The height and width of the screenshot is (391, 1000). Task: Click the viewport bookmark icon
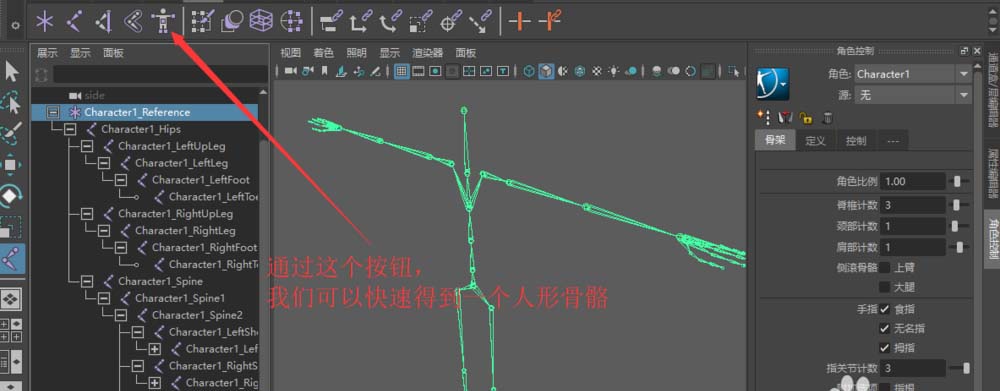[x=325, y=71]
